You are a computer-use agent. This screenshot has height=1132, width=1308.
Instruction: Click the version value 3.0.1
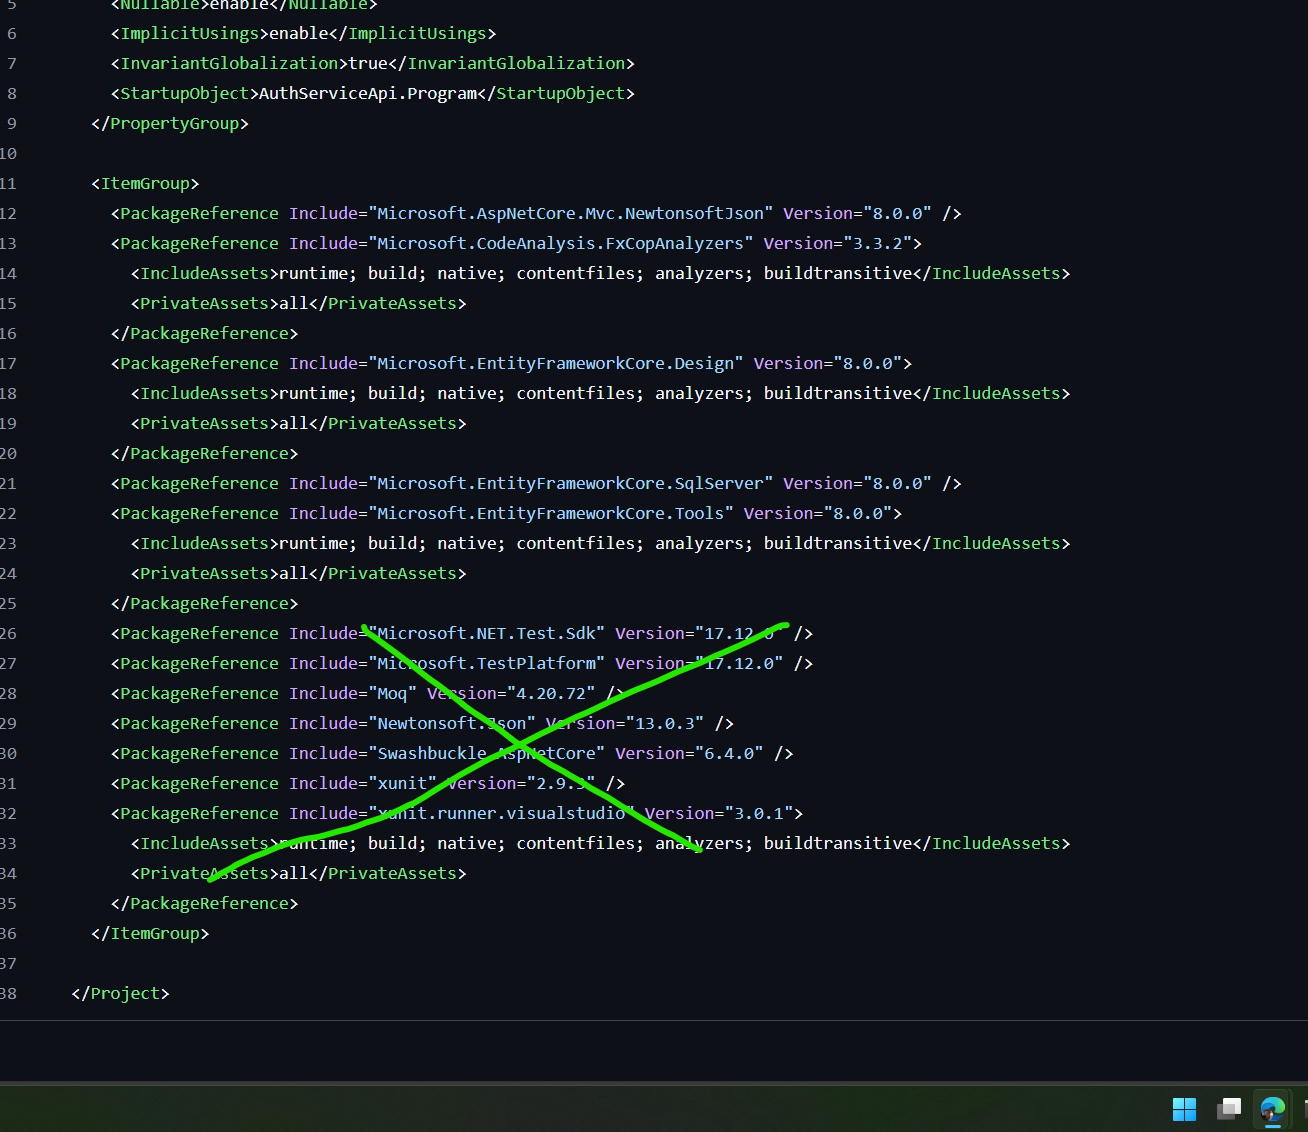click(x=759, y=813)
